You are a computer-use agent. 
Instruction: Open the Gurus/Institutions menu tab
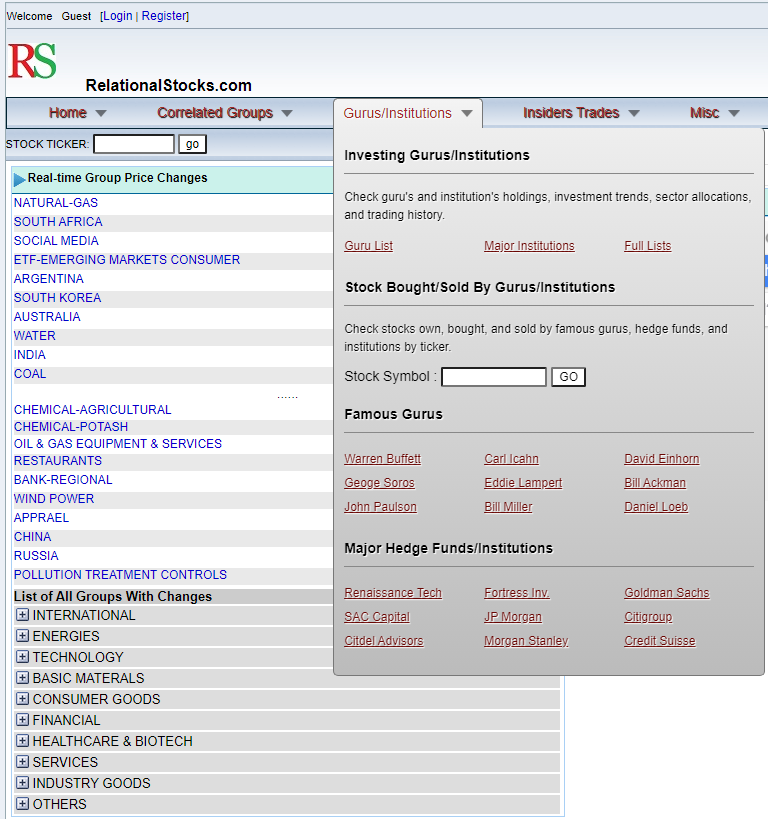(408, 113)
